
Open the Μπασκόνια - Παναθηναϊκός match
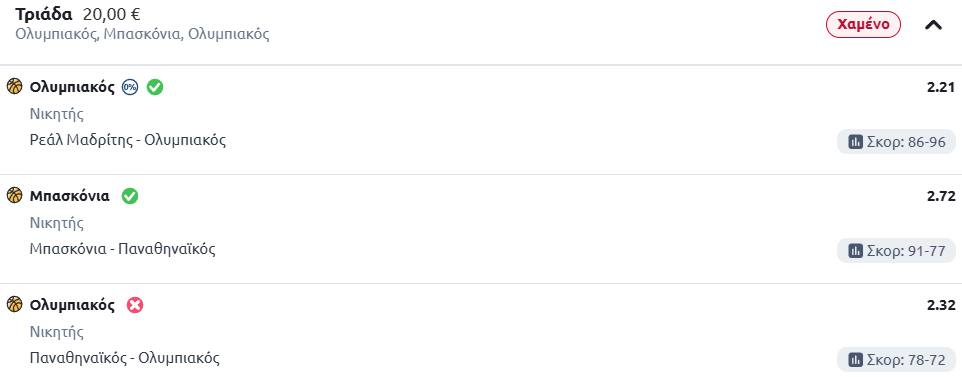coord(123,249)
